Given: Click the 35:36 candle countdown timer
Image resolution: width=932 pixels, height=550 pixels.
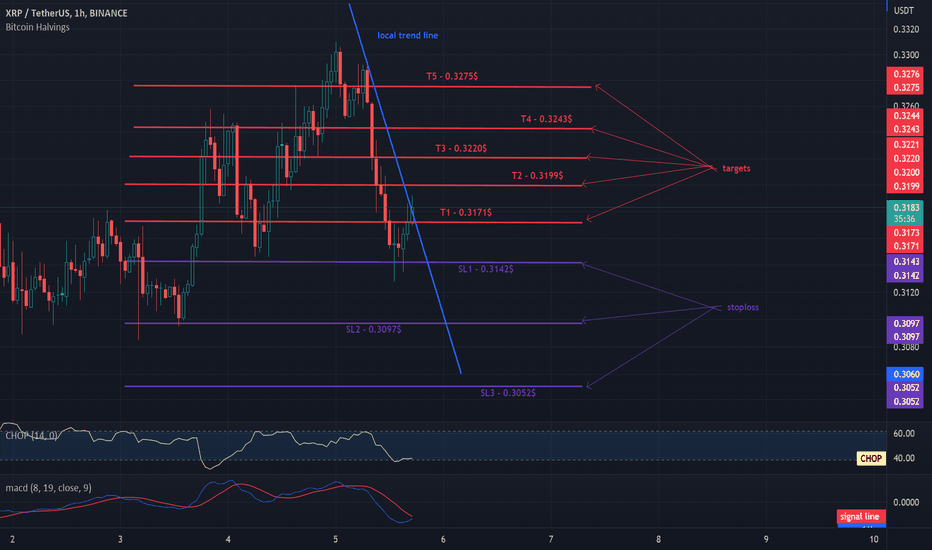Looking at the screenshot, I should pos(905,219).
